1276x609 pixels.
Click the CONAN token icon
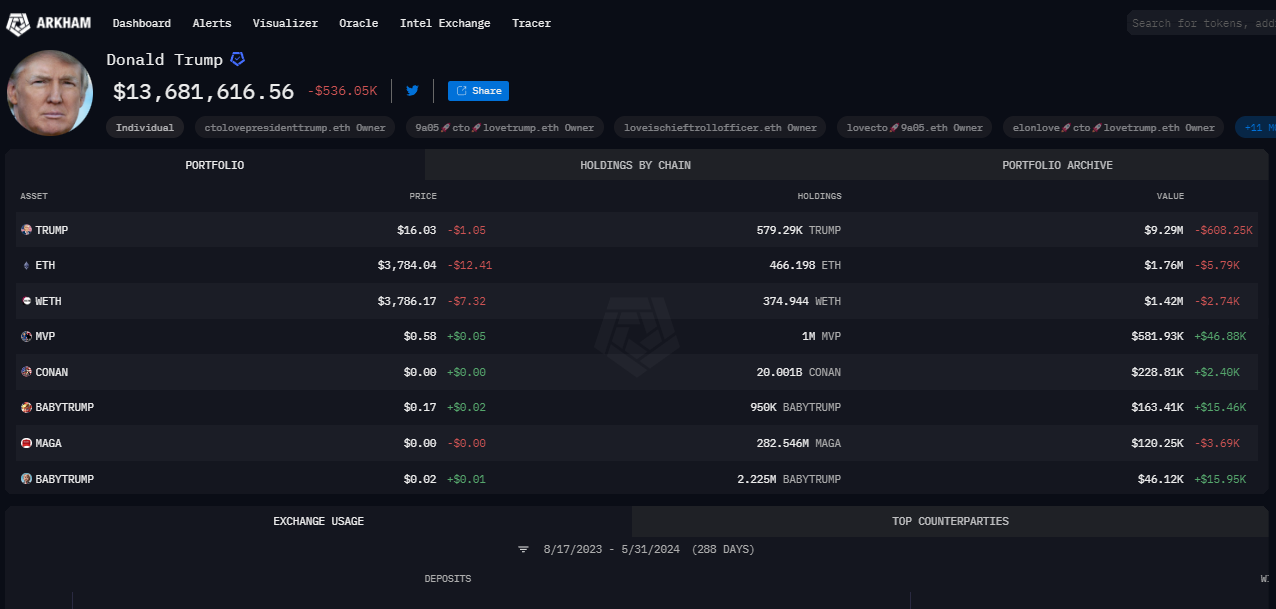[26, 372]
